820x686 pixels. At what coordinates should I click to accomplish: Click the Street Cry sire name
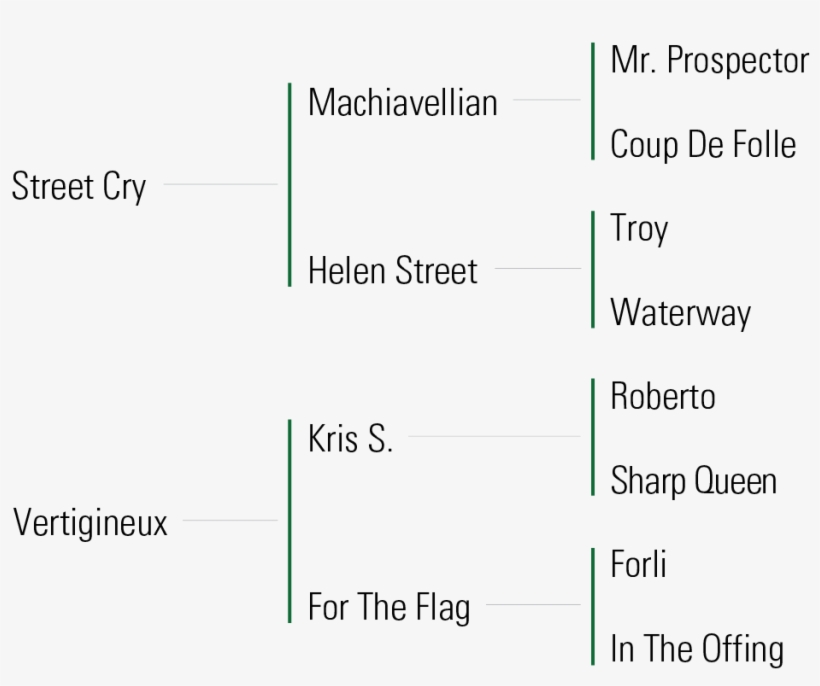(x=78, y=186)
